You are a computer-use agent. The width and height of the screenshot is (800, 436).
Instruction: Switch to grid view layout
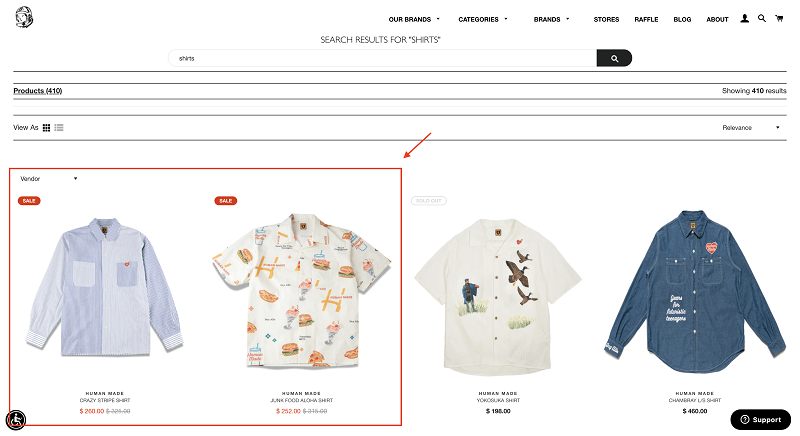(x=46, y=128)
